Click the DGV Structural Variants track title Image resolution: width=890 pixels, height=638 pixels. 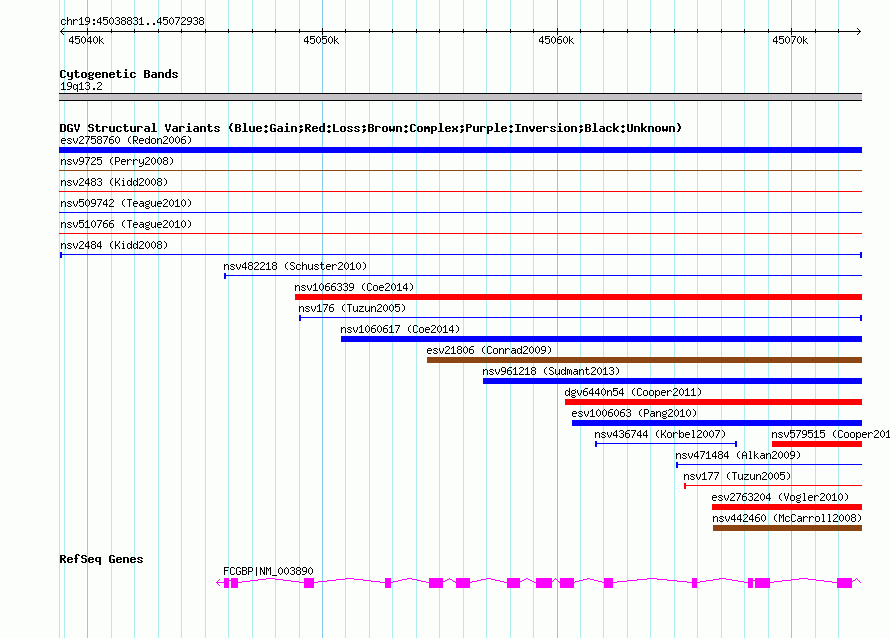(x=370, y=128)
